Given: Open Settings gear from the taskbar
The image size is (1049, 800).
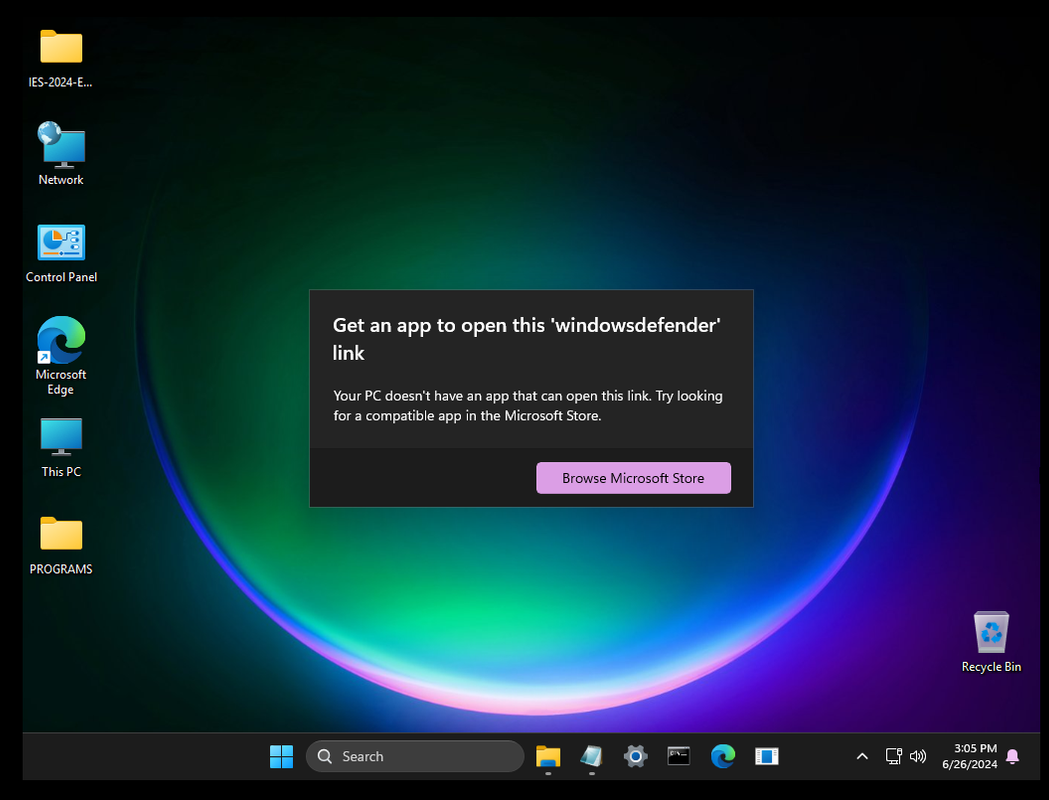Looking at the screenshot, I should click(635, 757).
